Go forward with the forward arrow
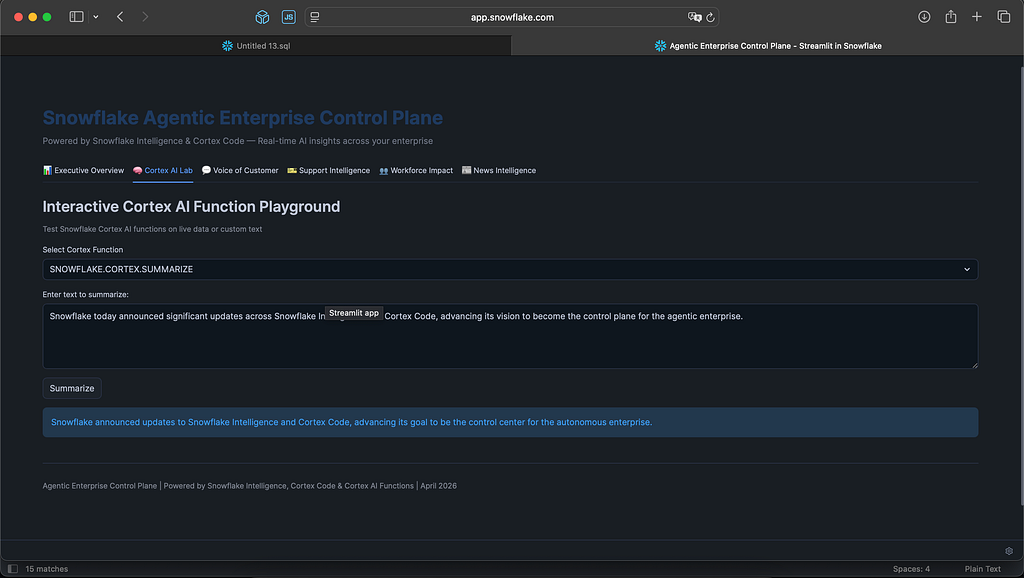 coord(145,17)
